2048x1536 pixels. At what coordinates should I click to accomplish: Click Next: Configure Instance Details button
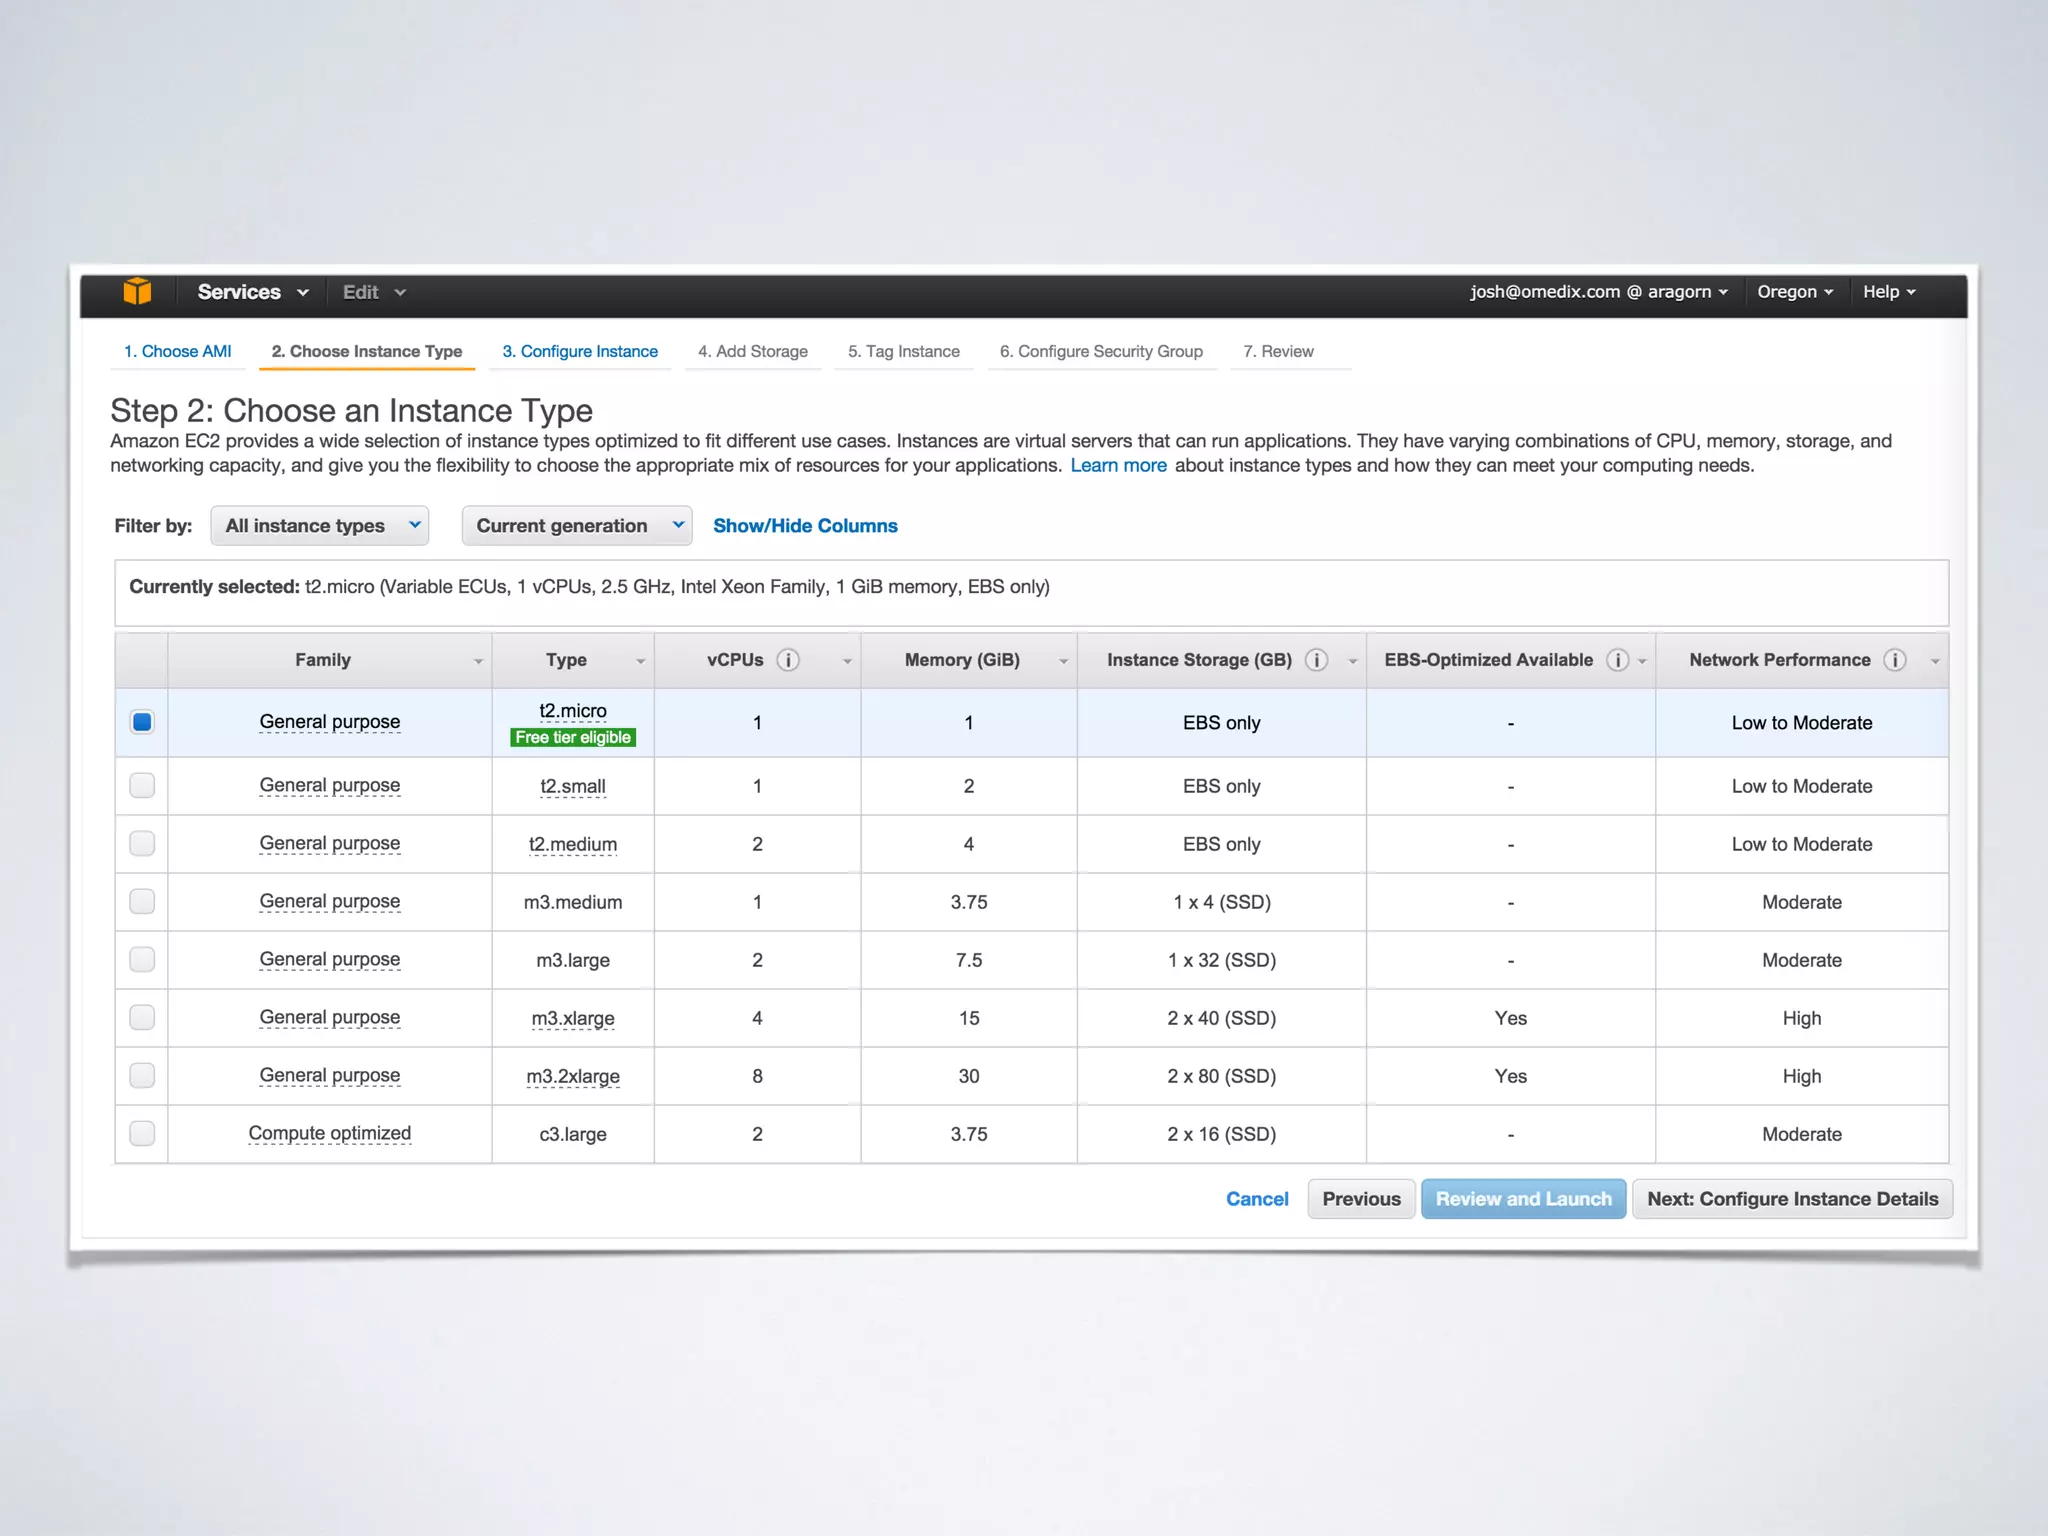[1792, 1199]
